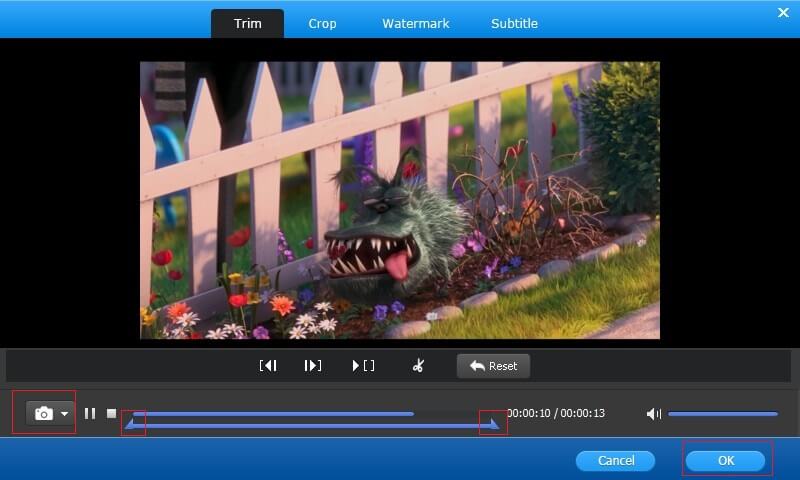800x480 pixels.
Task: Reset the trim settings
Action: [x=493, y=366]
